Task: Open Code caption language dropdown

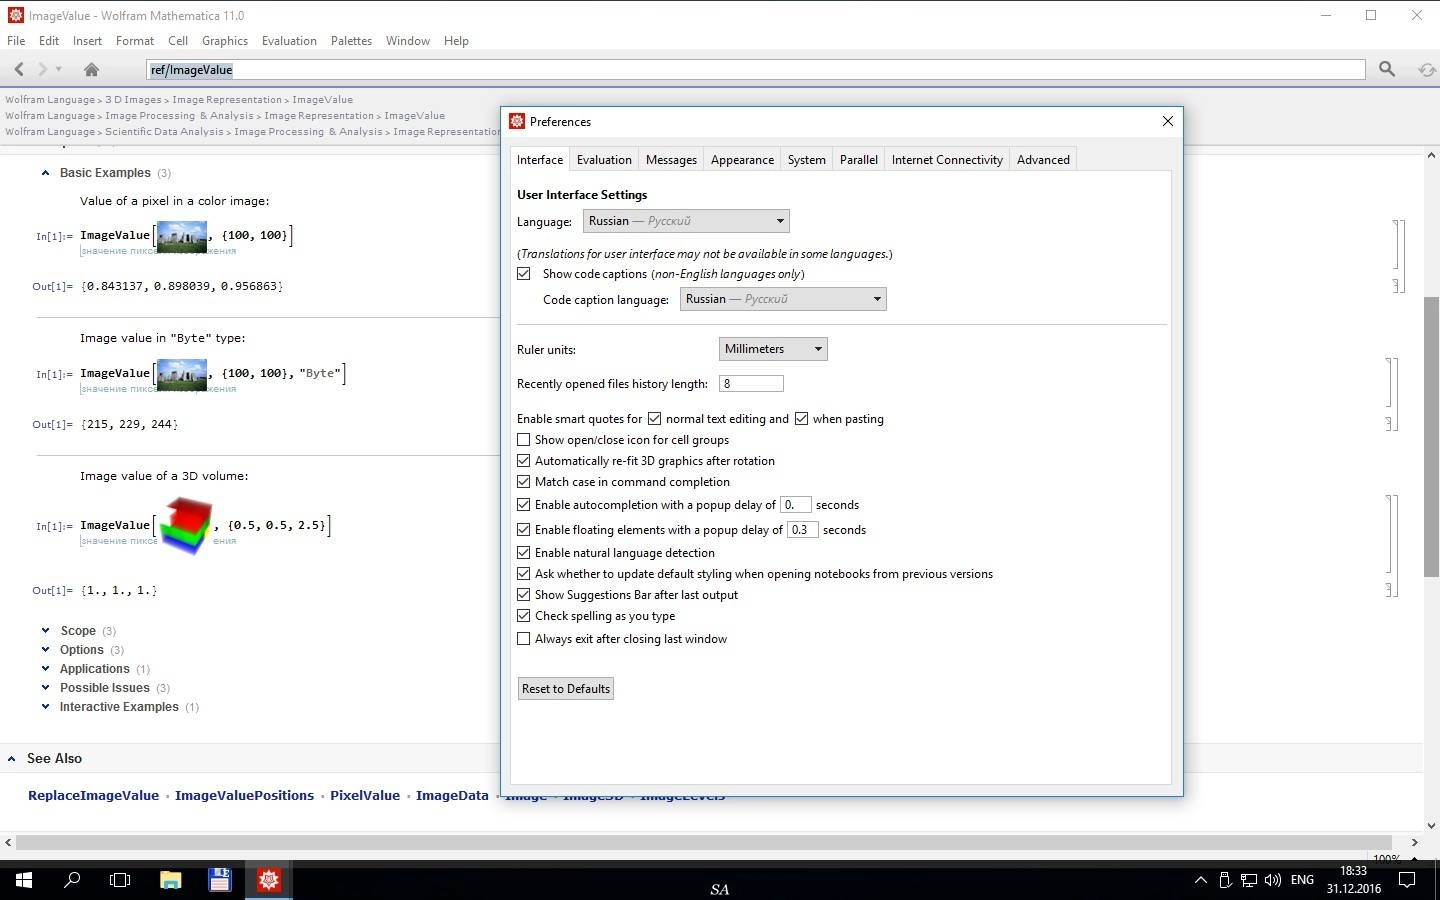Action: coord(783,299)
